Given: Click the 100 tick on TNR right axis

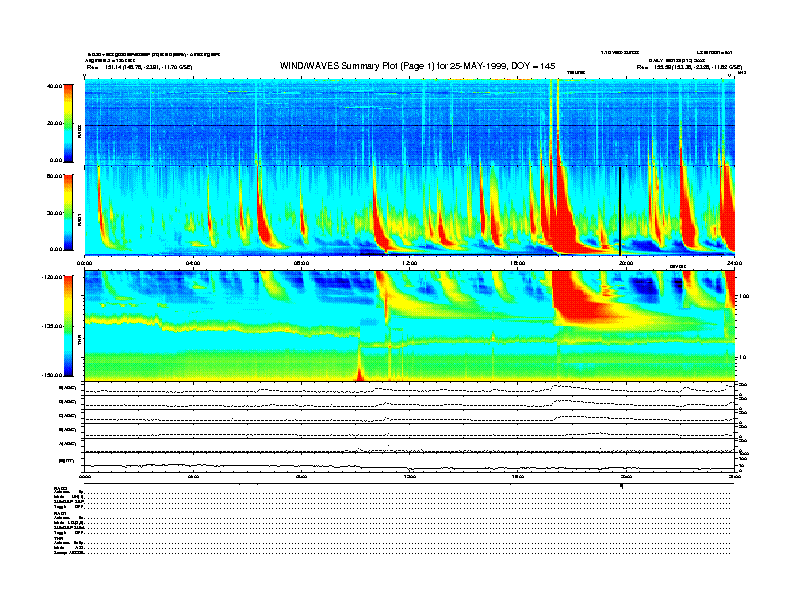Looking at the screenshot, I should tap(744, 296).
